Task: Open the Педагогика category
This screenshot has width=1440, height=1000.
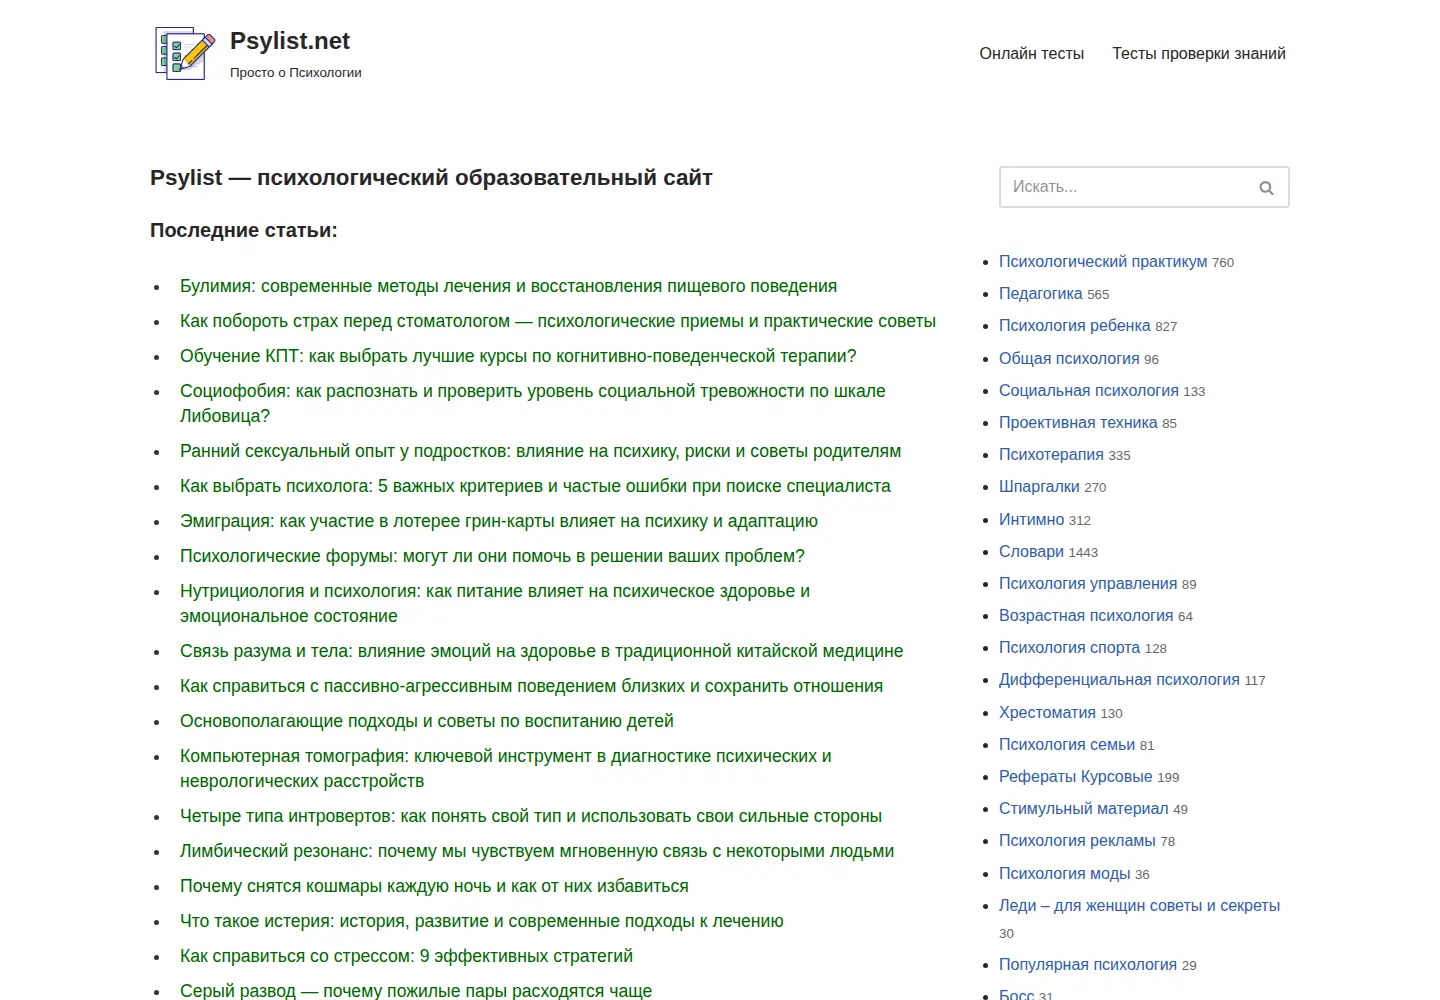Action: (1041, 294)
